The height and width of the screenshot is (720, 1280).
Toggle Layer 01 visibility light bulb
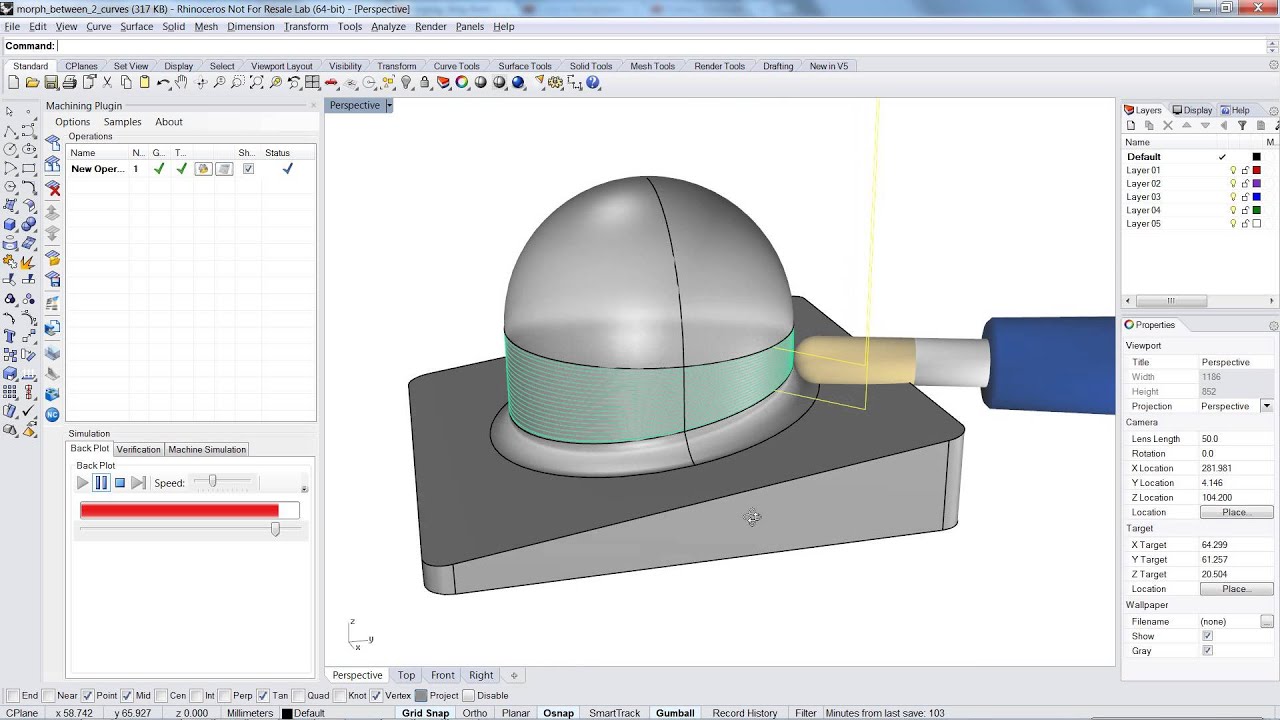pos(1233,170)
